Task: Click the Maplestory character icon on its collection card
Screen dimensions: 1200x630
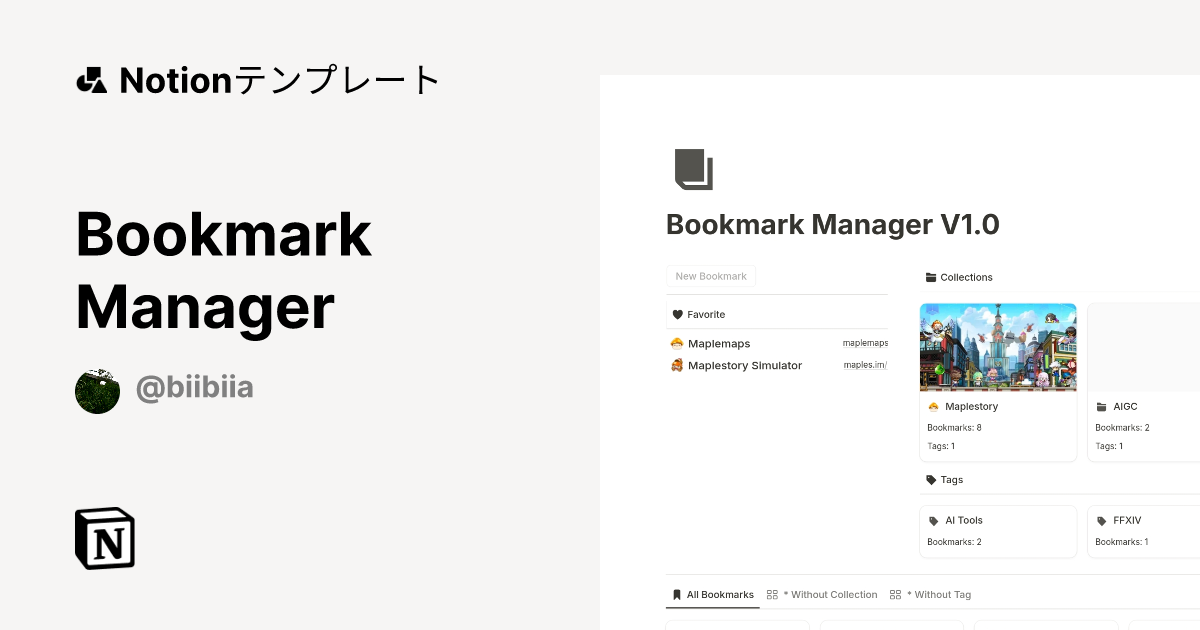Action: coord(935,406)
